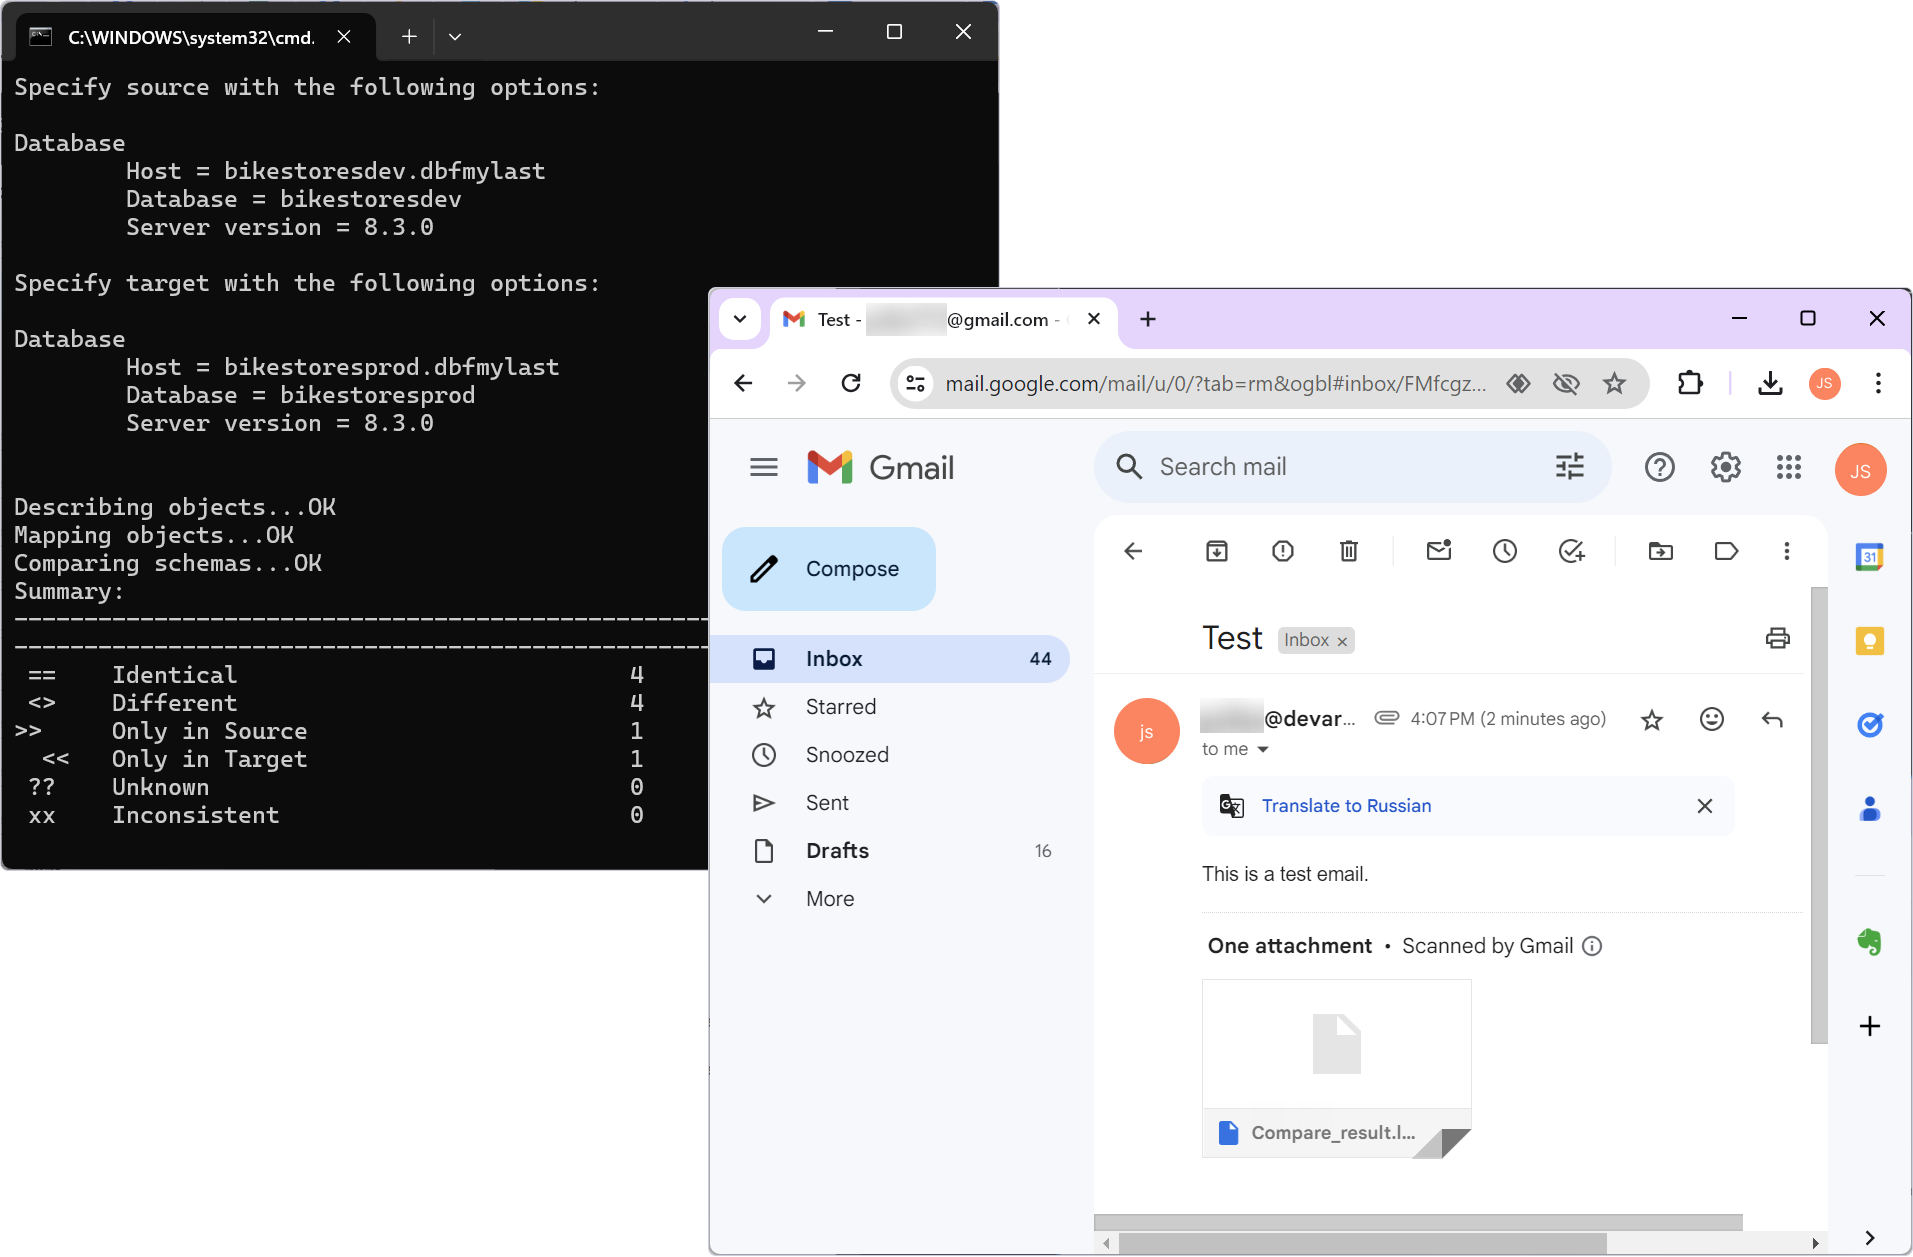Viewport: 1913px width, 1257px height.
Task: Add emoji reaction to the email
Action: pyautogui.click(x=1712, y=719)
